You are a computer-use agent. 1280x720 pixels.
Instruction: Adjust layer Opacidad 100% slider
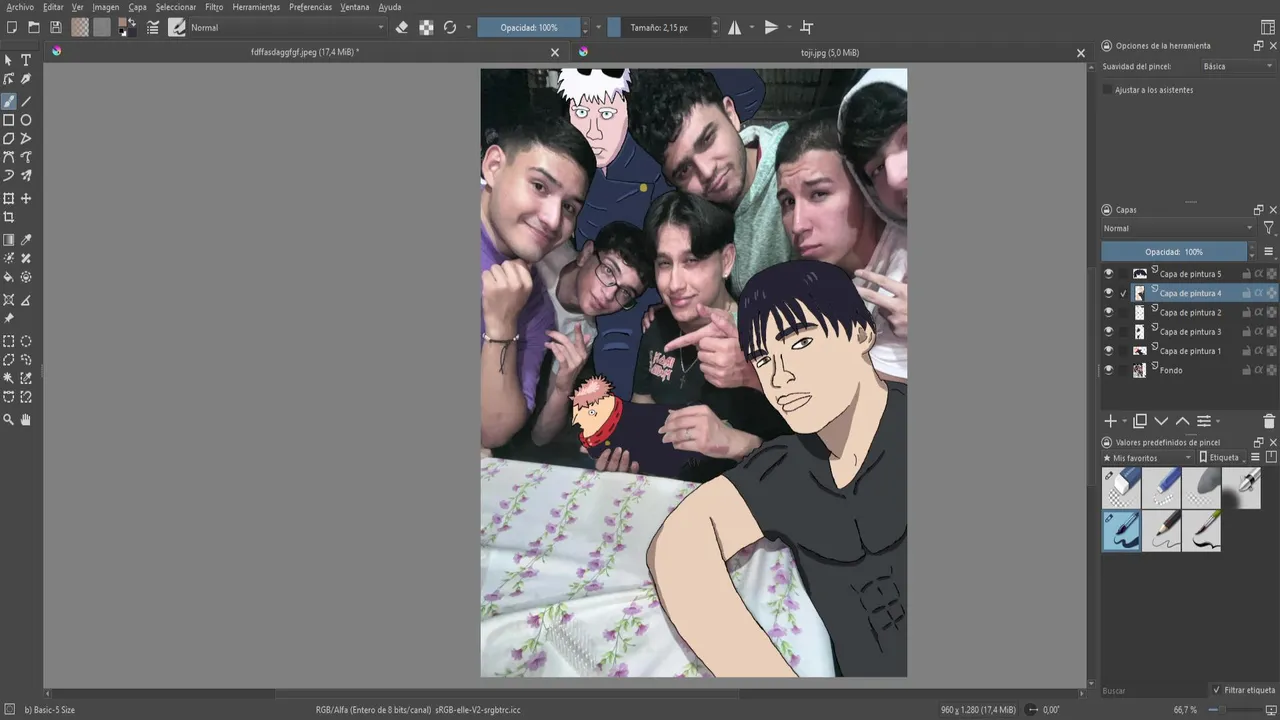pyautogui.click(x=1174, y=252)
